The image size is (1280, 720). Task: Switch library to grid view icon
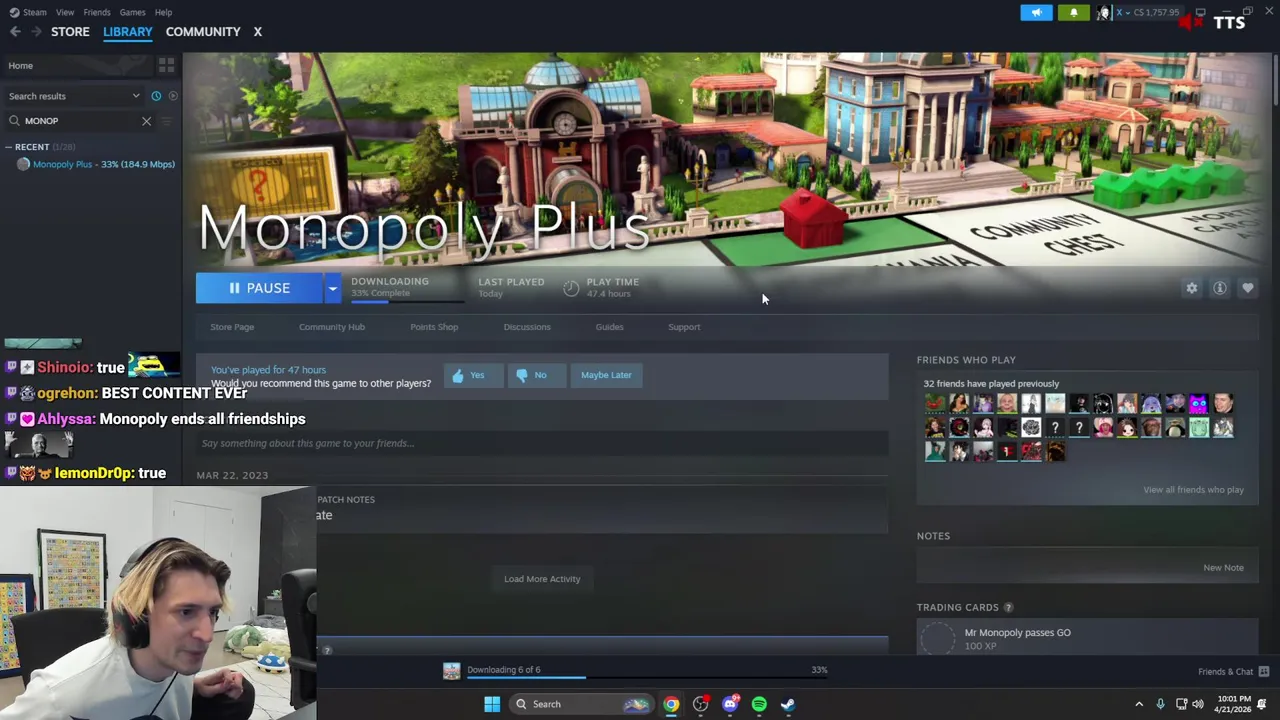coord(166,65)
